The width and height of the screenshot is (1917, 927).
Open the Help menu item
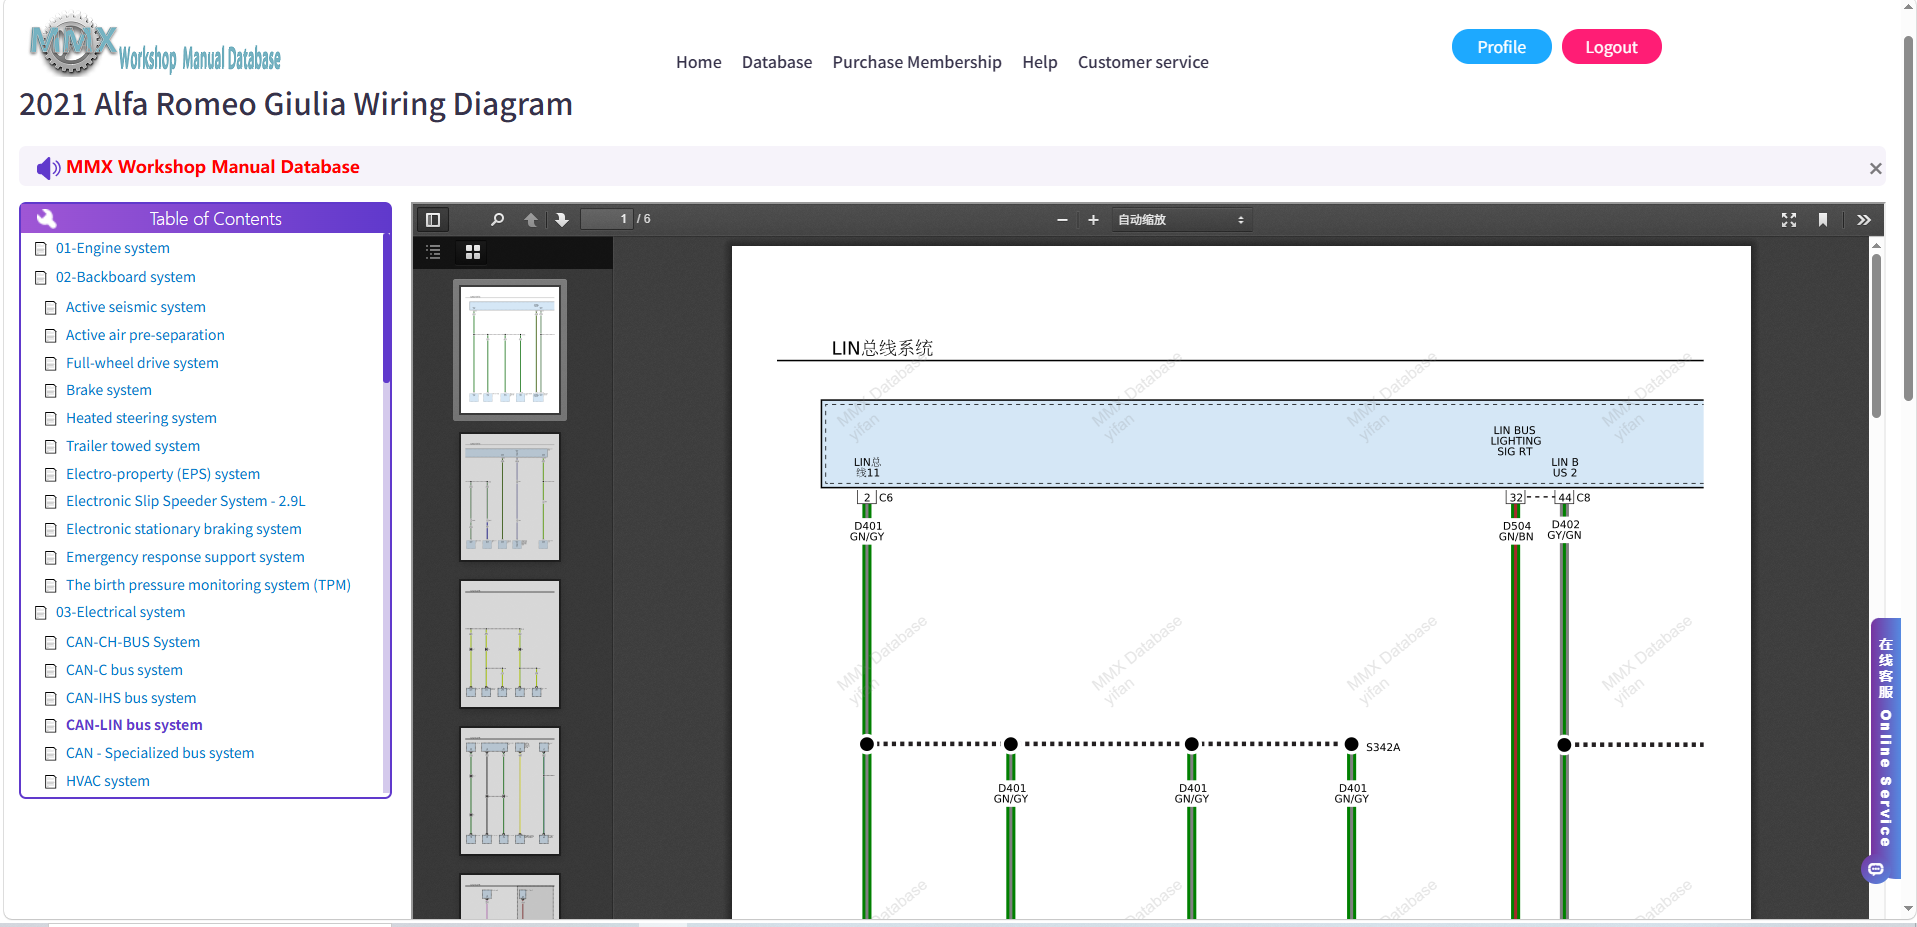1040,62
